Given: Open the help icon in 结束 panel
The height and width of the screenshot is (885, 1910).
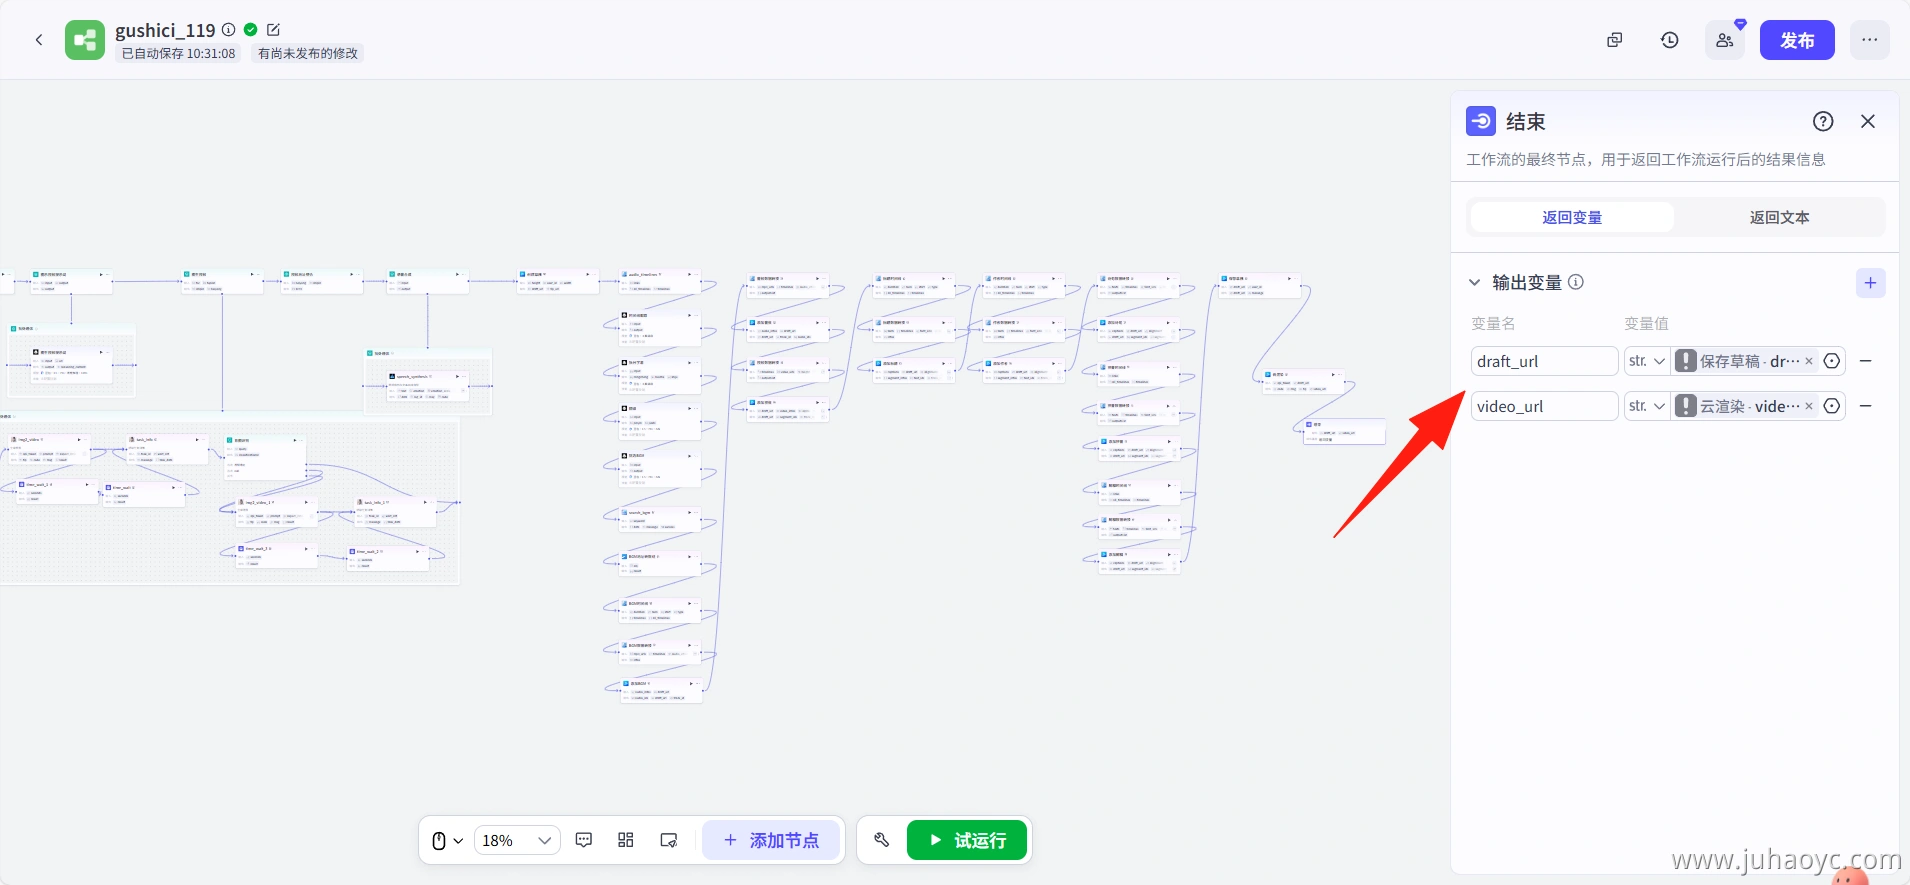Looking at the screenshot, I should [x=1822, y=121].
